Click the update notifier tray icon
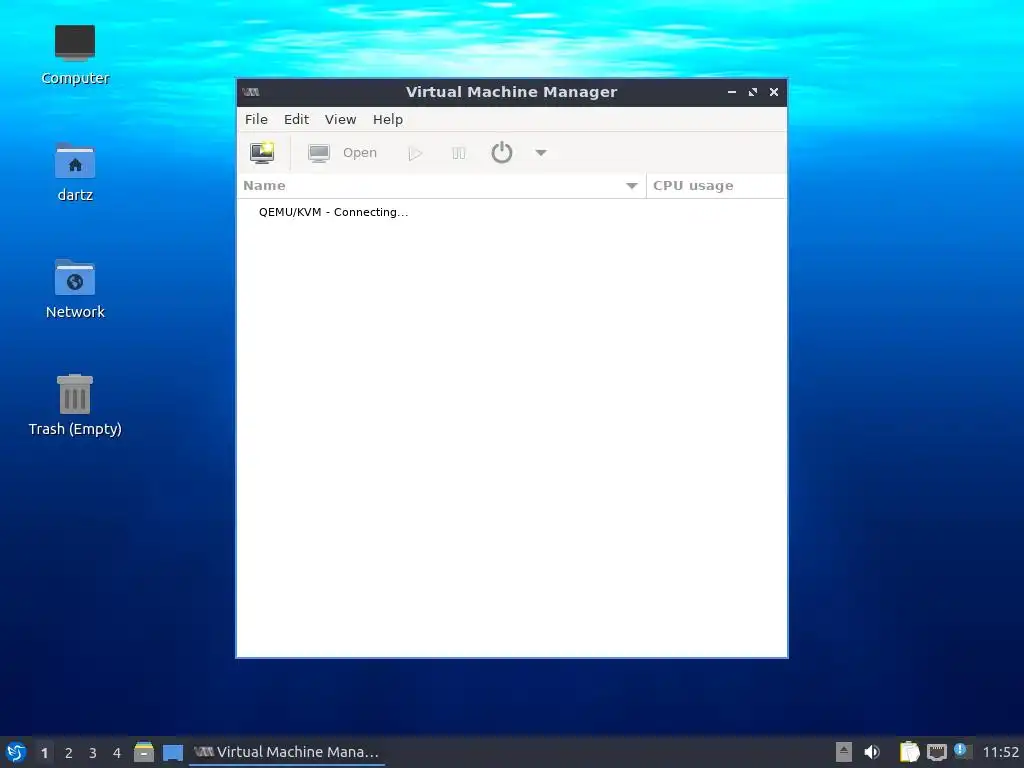 tap(963, 751)
